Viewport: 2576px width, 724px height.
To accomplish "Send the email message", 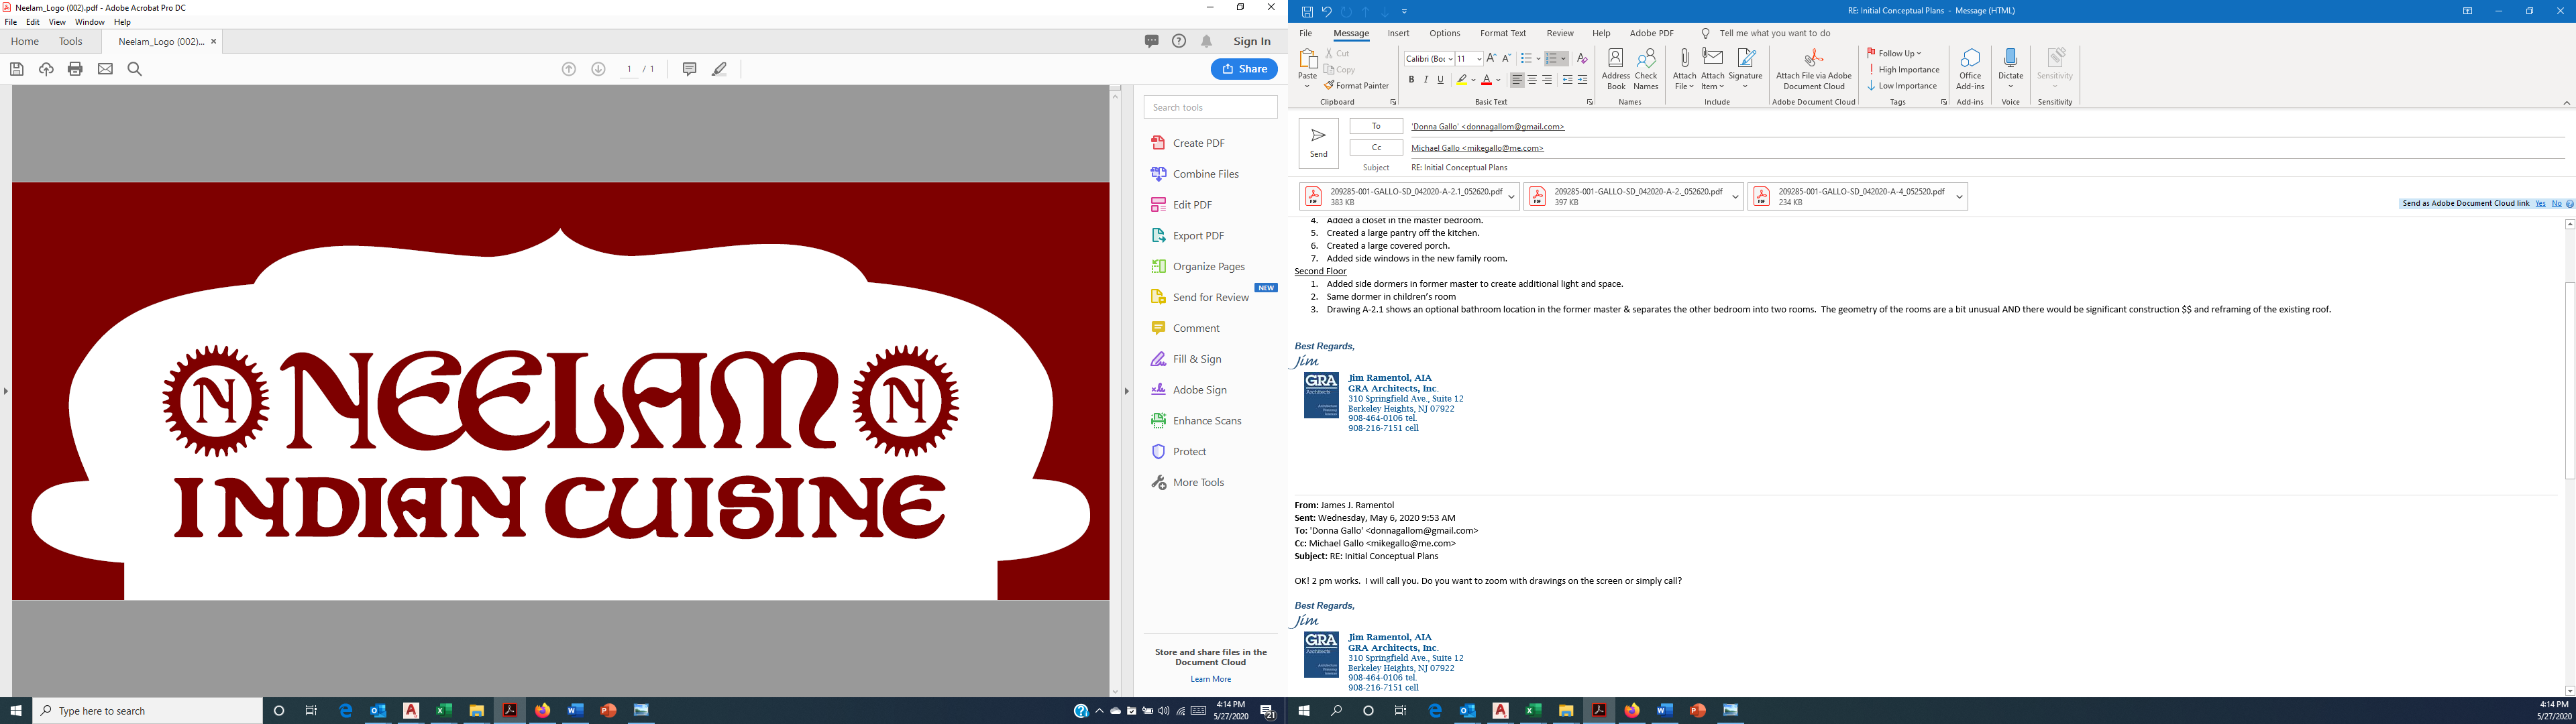I will 1318,143.
